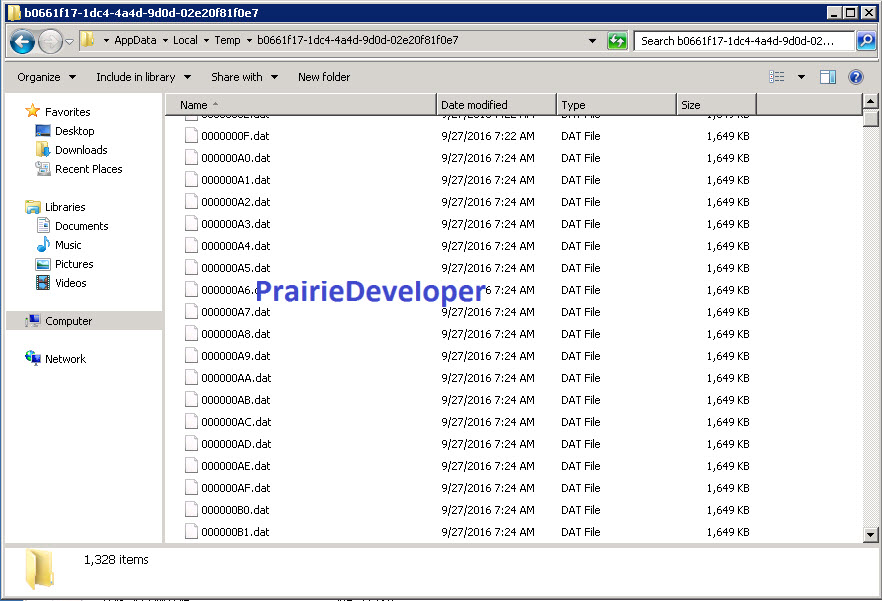Image resolution: width=882 pixels, height=601 pixels.
Task: Go back with the blue Back arrow
Action: (x=22, y=41)
